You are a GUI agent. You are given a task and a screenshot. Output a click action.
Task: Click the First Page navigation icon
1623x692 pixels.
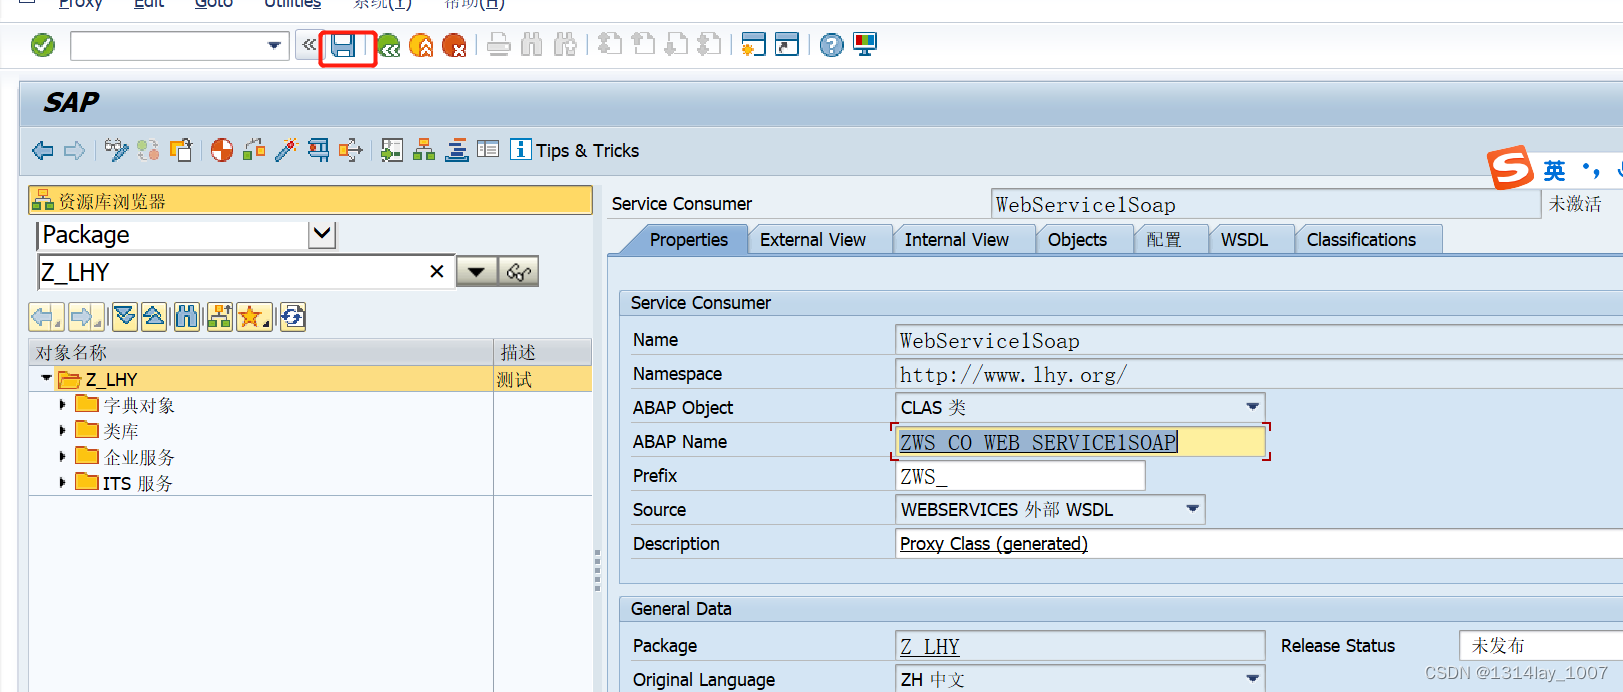(609, 45)
